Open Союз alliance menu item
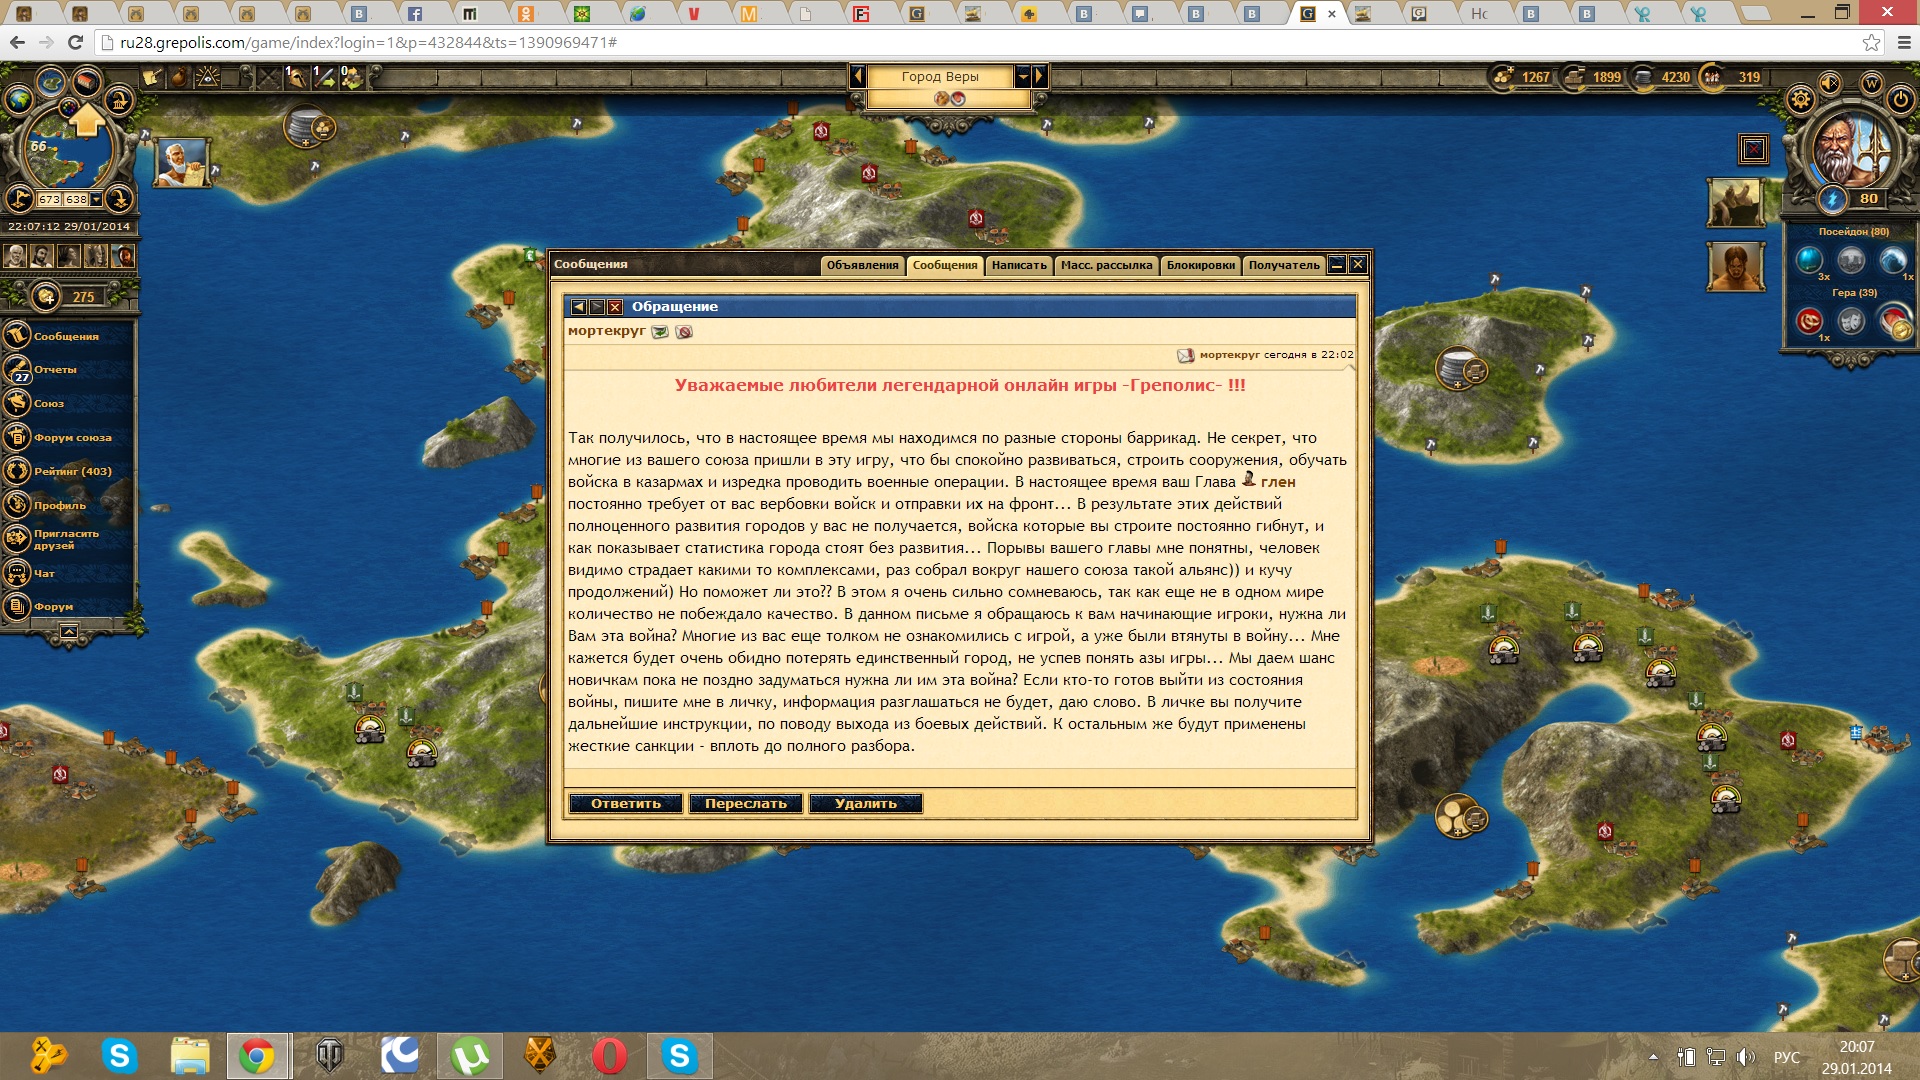The image size is (1920, 1080). pyautogui.click(x=66, y=403)
